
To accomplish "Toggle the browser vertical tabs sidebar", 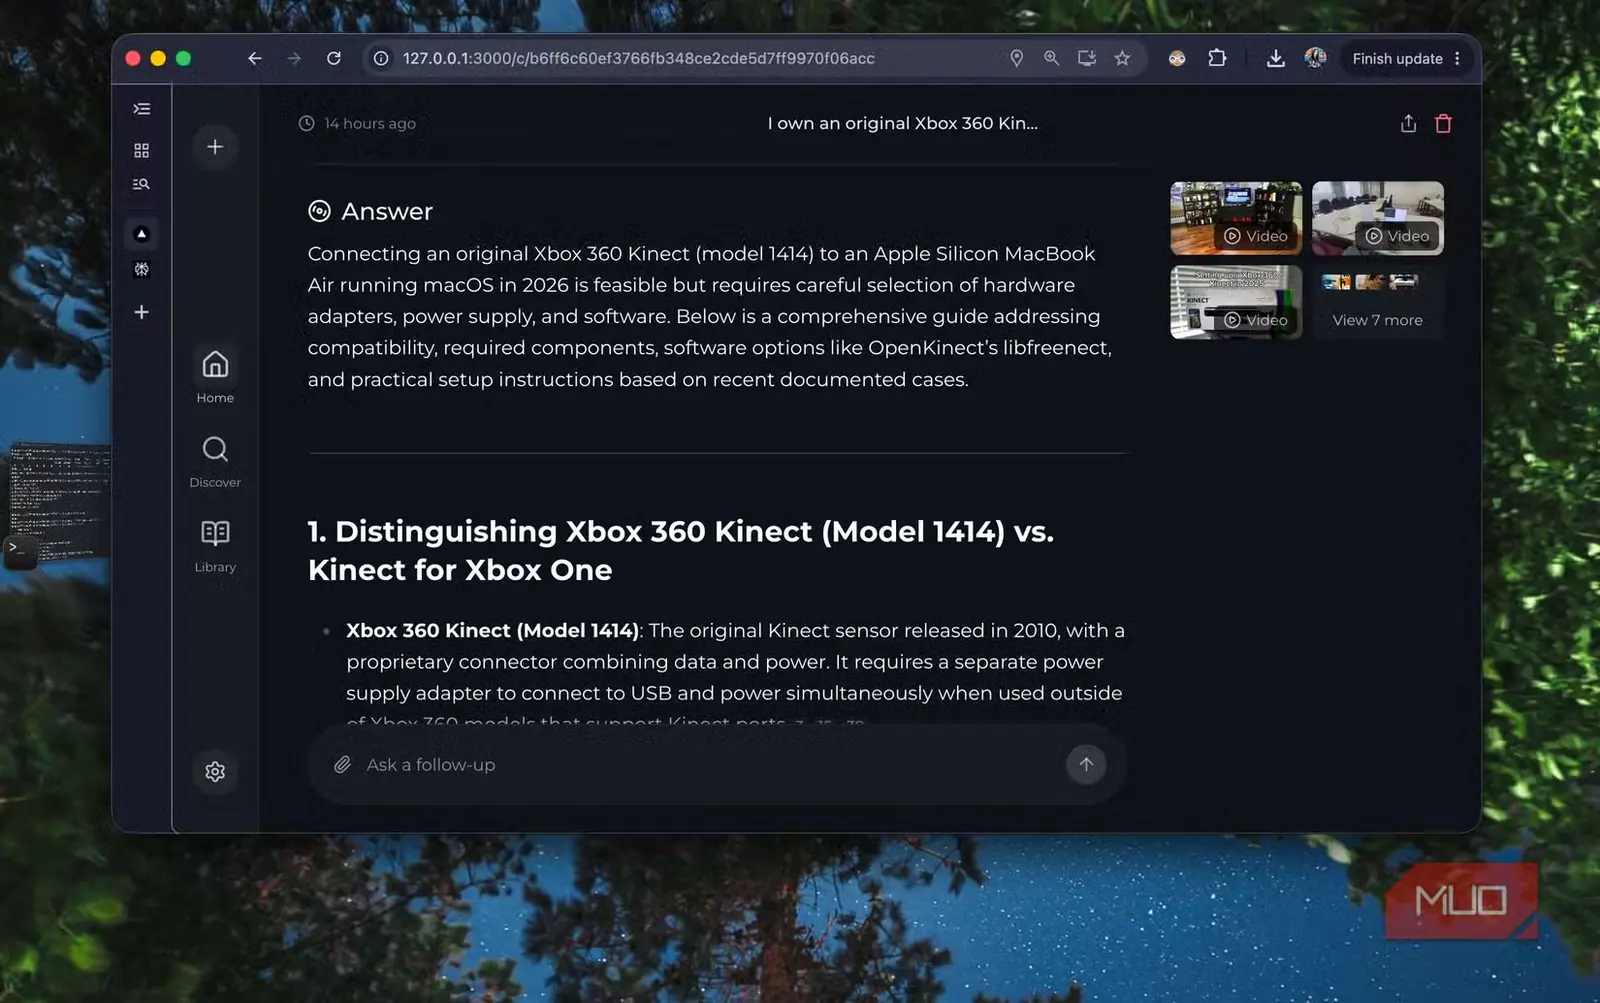I will pyautogui.click(x=142, y=109).
